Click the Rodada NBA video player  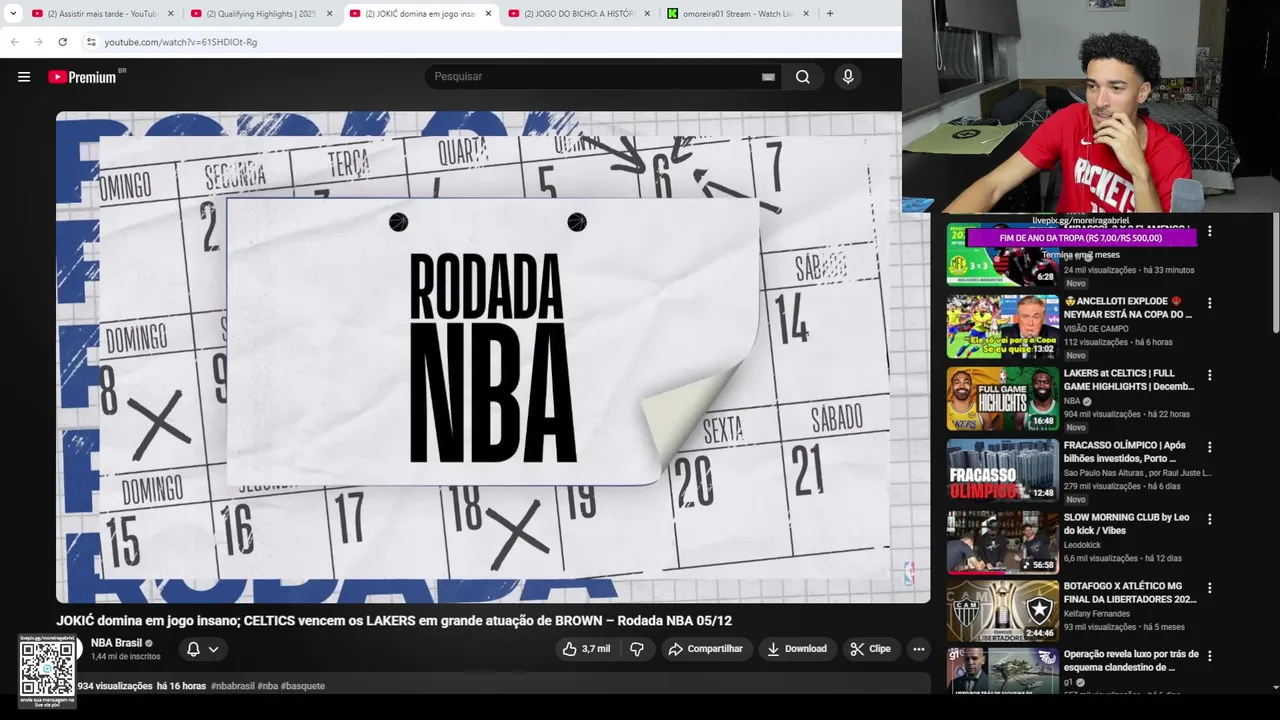(x=493, y=357)
